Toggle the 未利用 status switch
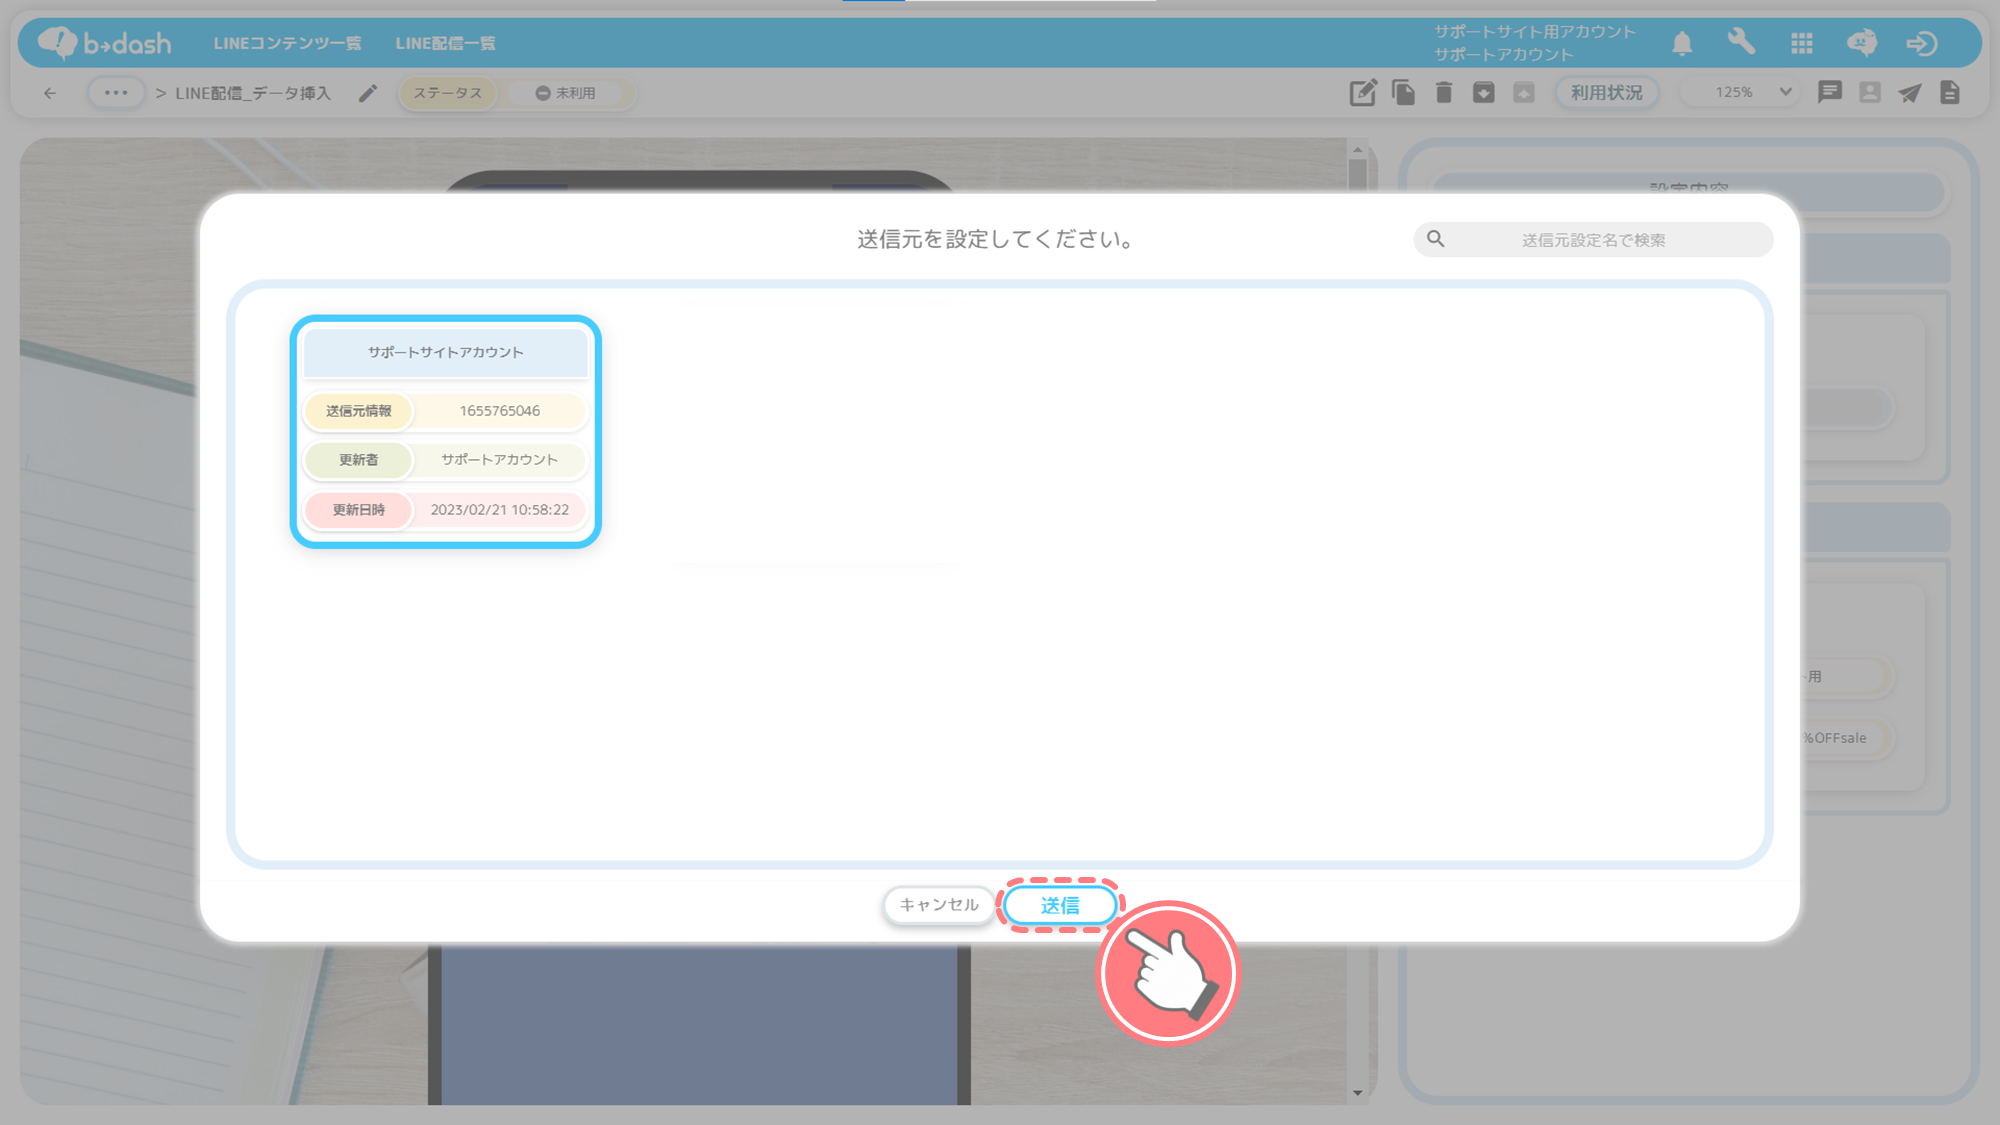 pyautogui.click(x=566, y=93)
